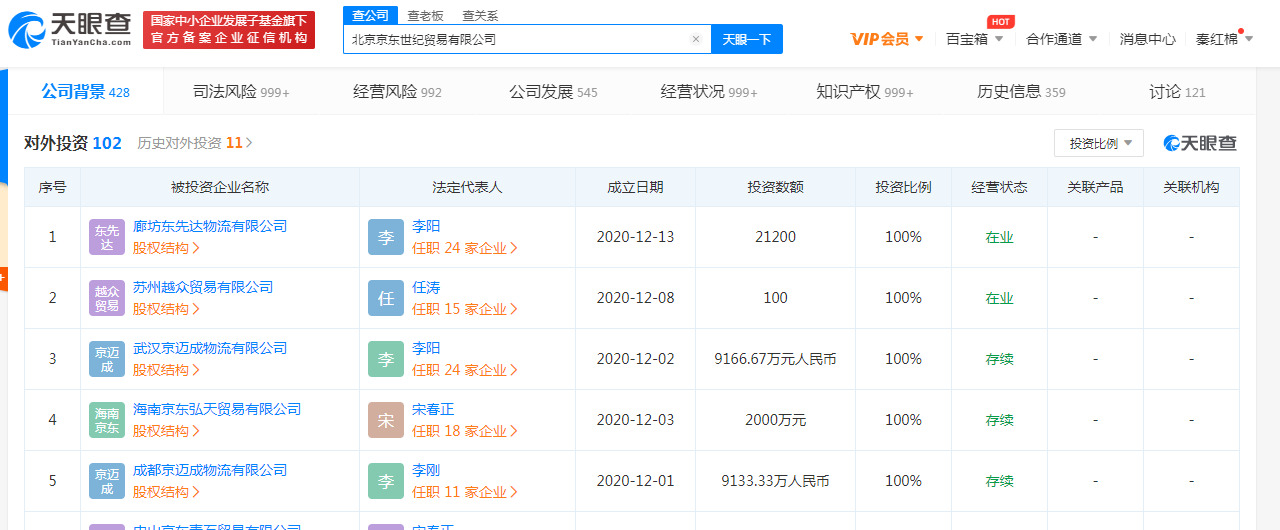Open 苏州越众贸易 company logo badge

click(x=107, y=298)
